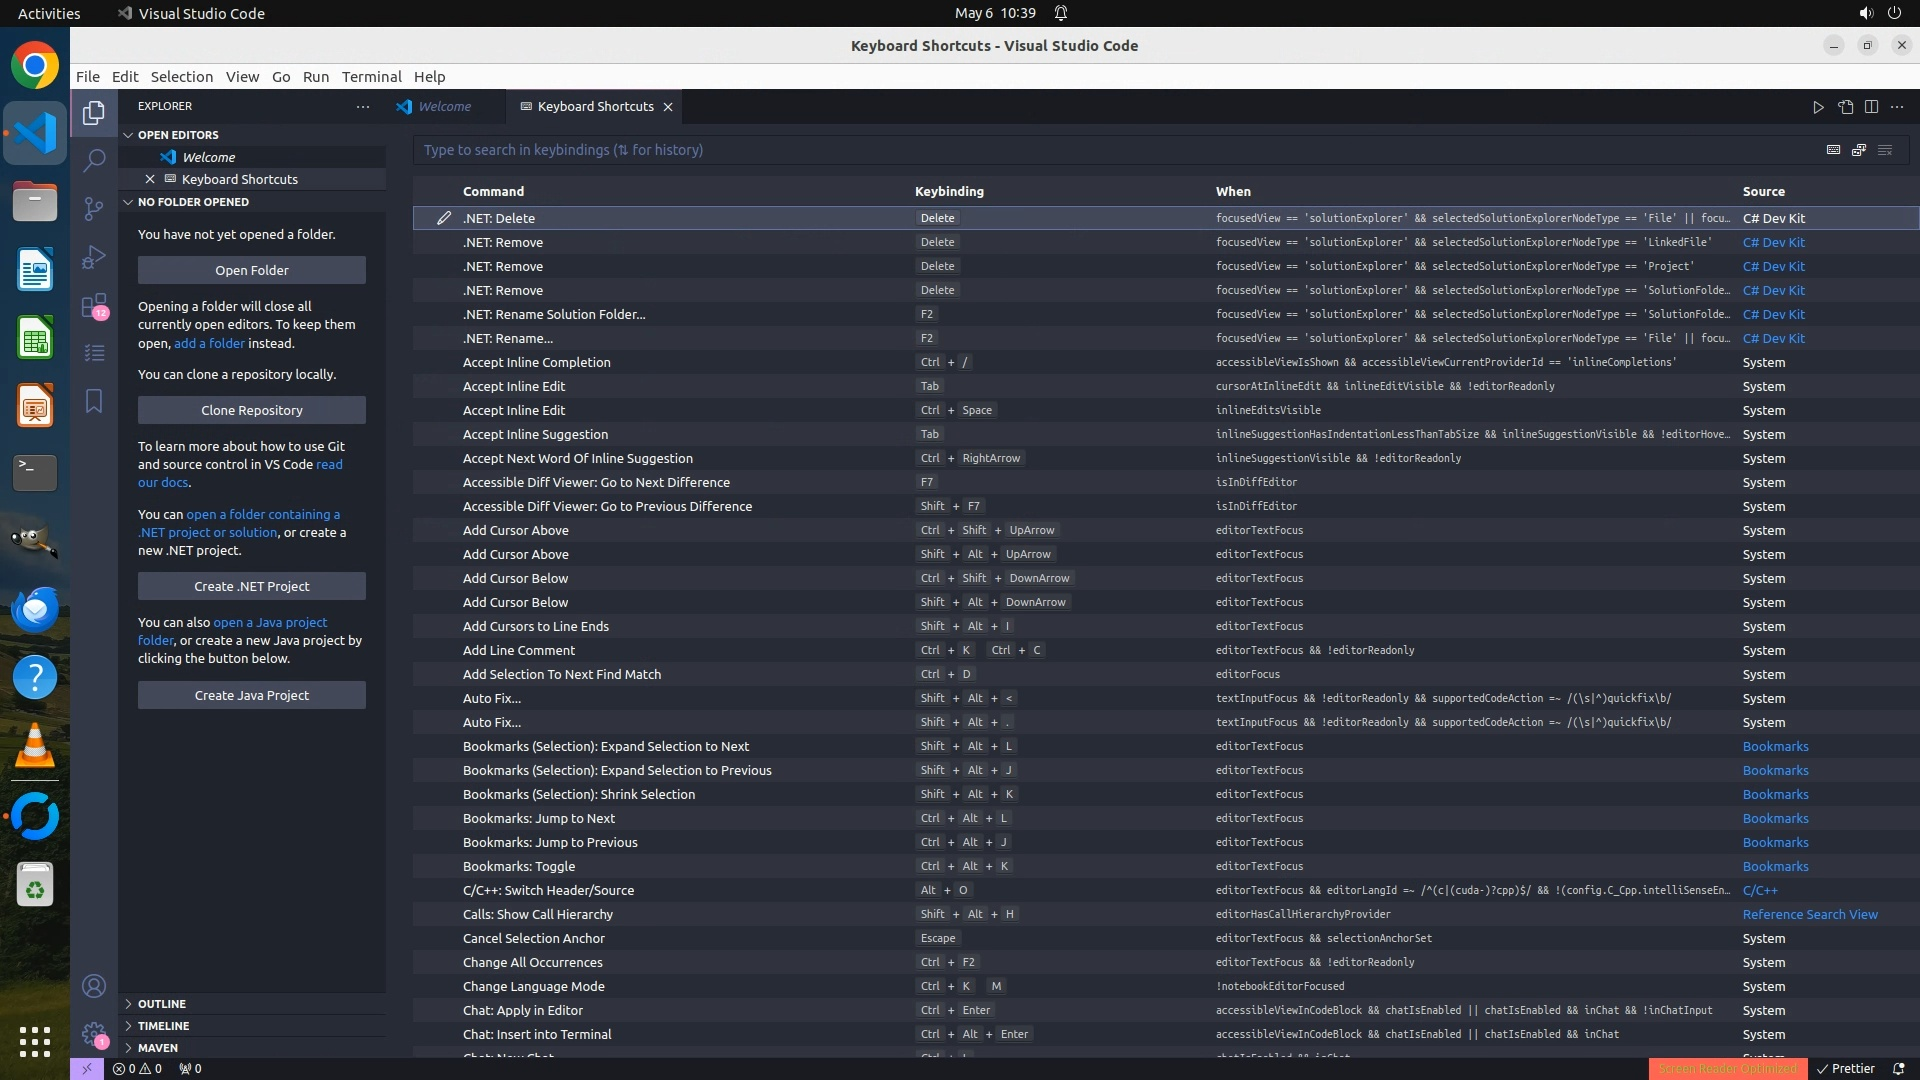Image resolution: width=1920 pixels, height=1080 pixels.
Task: Open the Source Control view
Action: click(x=94, y=208)
